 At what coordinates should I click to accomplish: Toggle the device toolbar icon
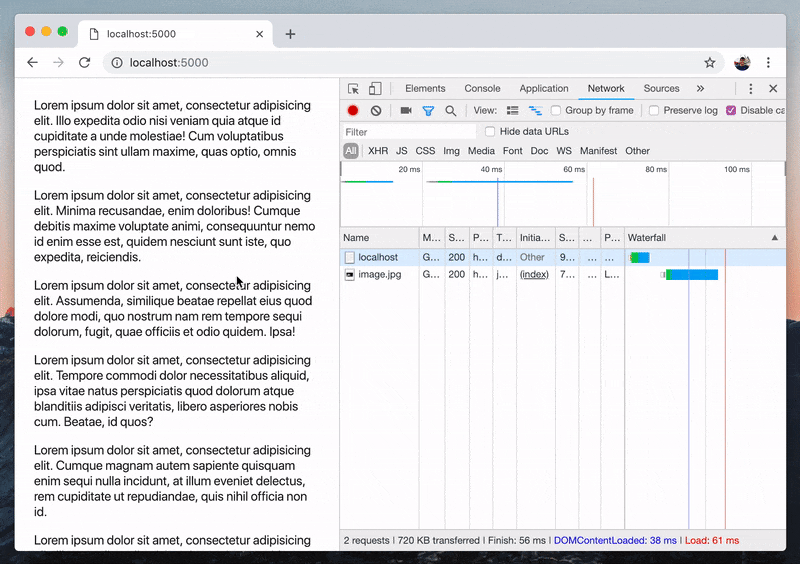[x=375, y=89]
